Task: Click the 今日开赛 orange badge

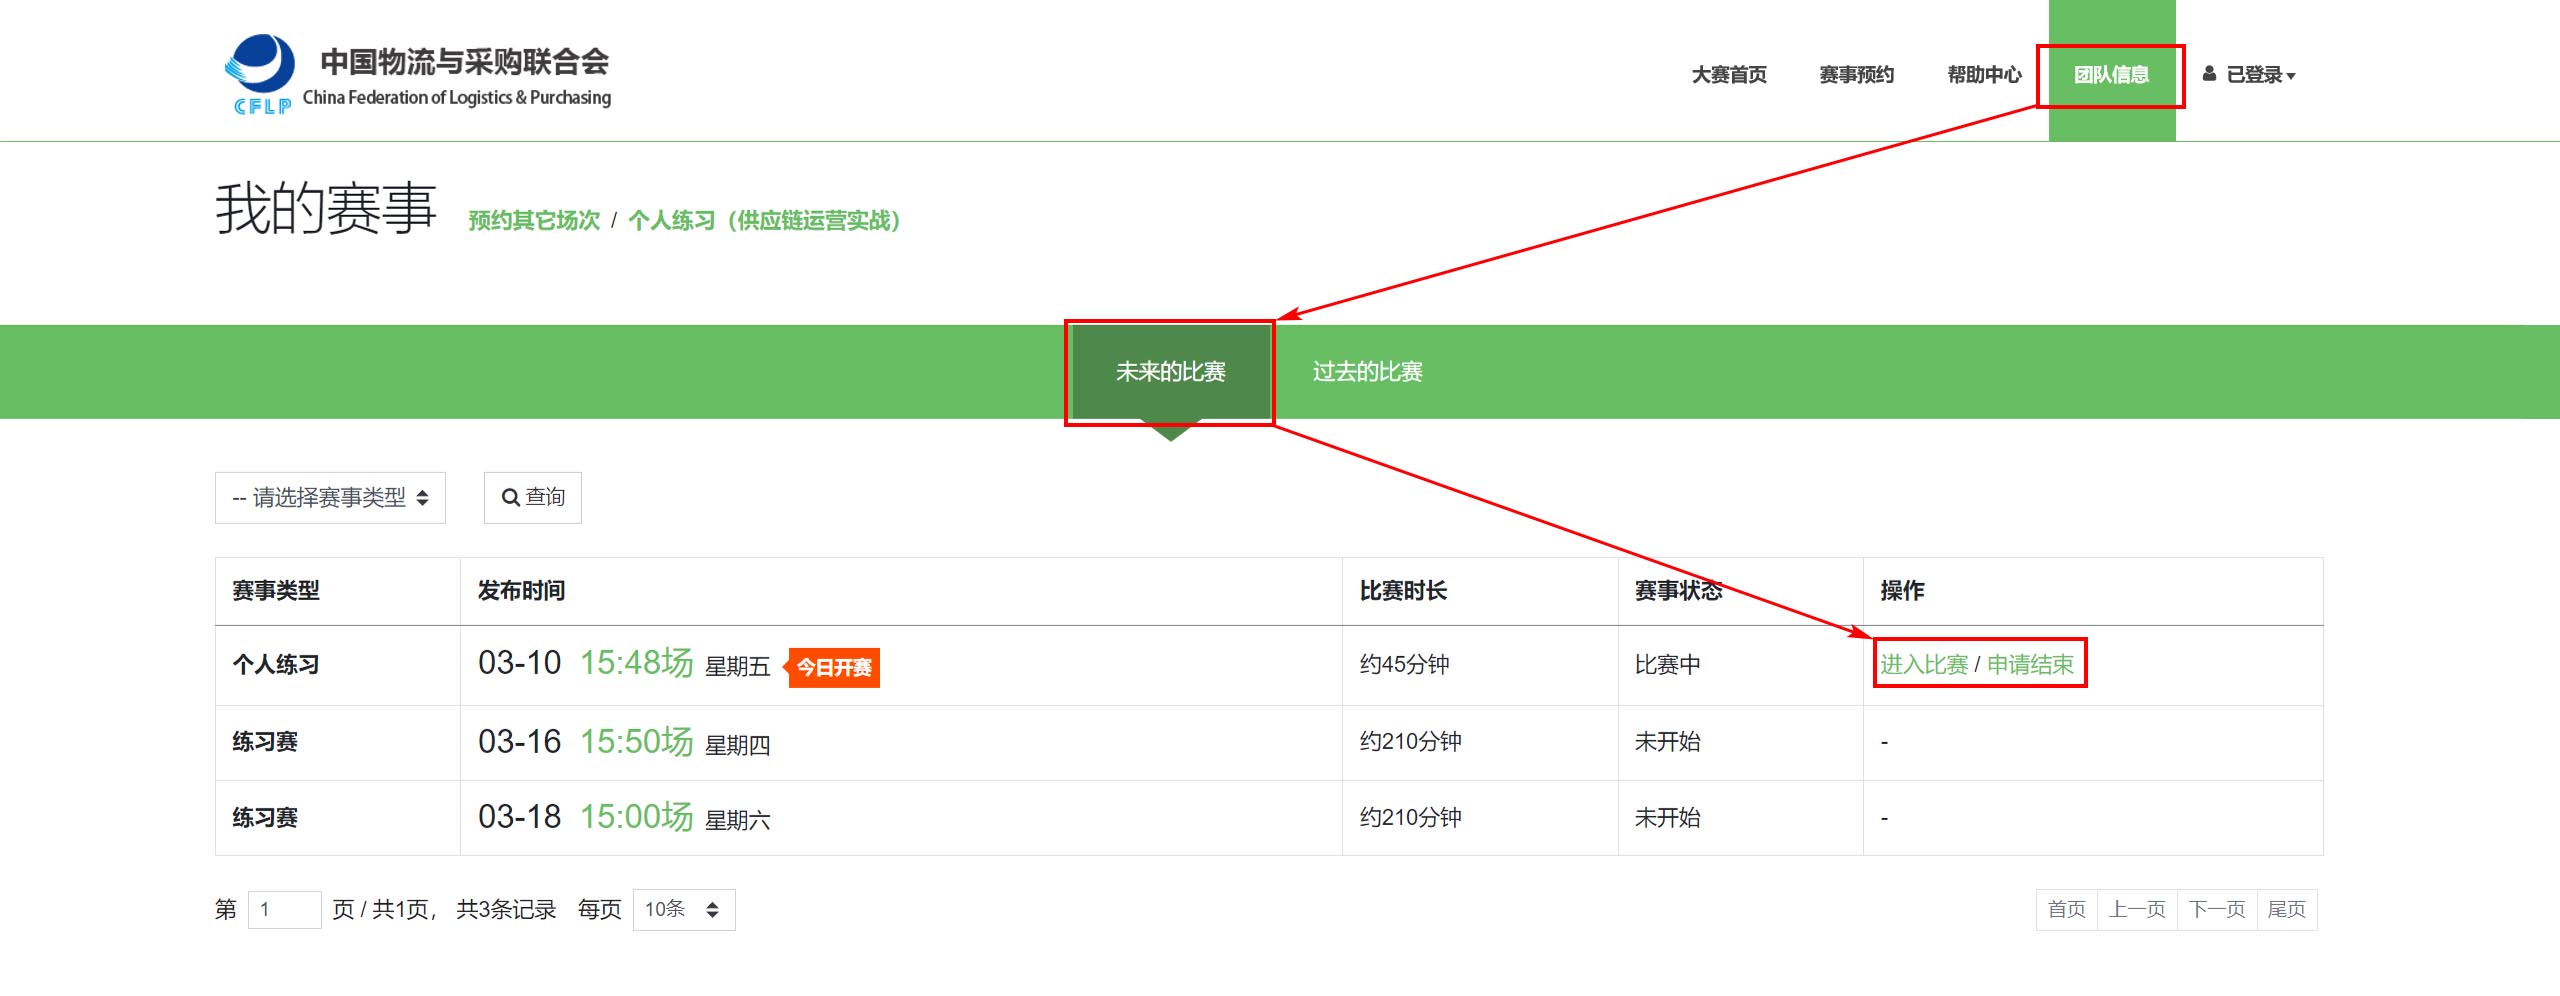Action: [x=833, y=665]
